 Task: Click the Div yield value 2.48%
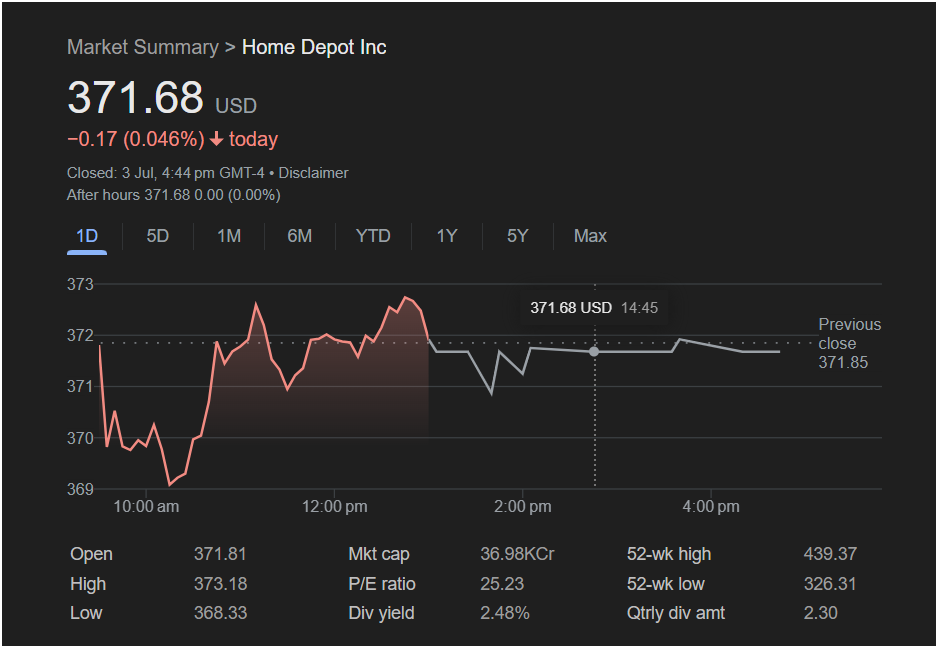tap(505, 613)
